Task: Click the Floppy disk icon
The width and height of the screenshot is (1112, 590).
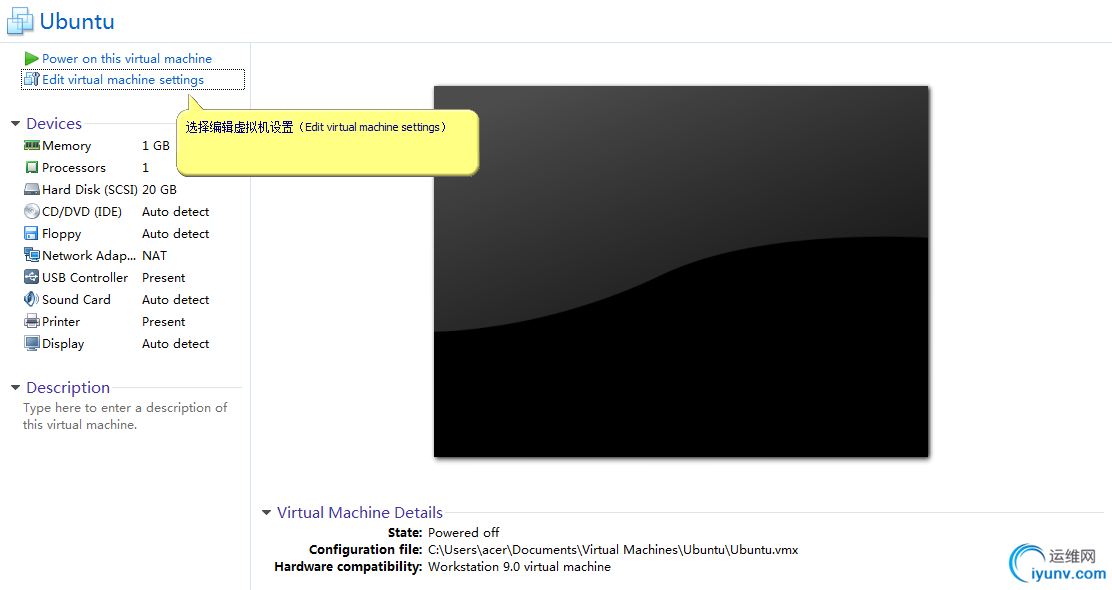Action: click(31, 233)
